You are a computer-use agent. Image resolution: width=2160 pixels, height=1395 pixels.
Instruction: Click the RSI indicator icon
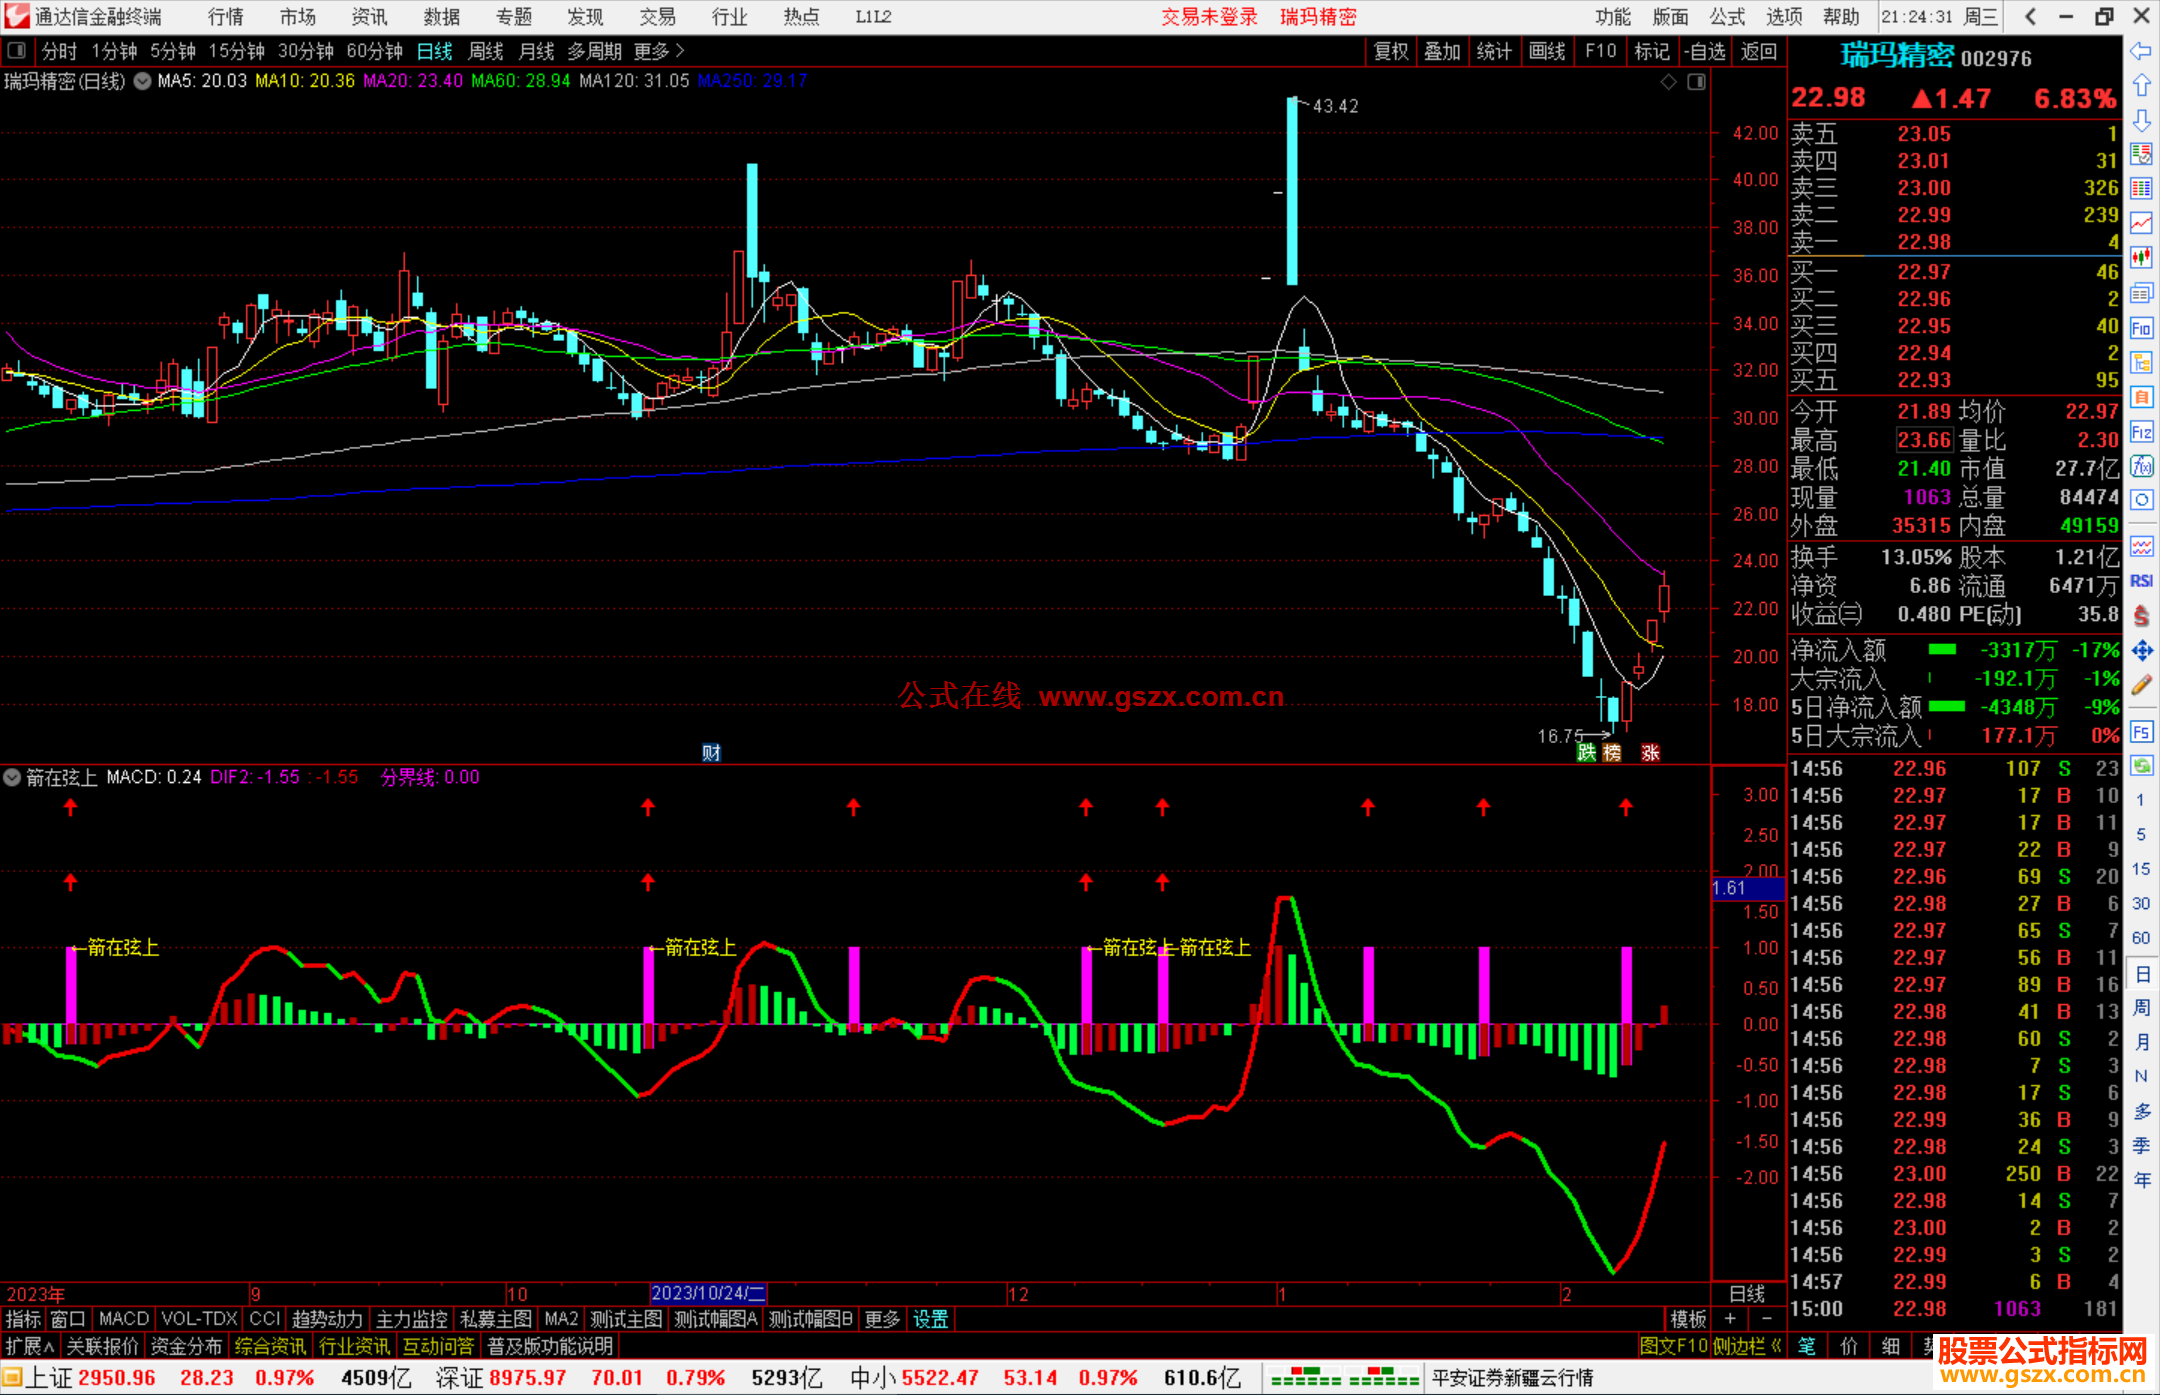click(2141, 581)
